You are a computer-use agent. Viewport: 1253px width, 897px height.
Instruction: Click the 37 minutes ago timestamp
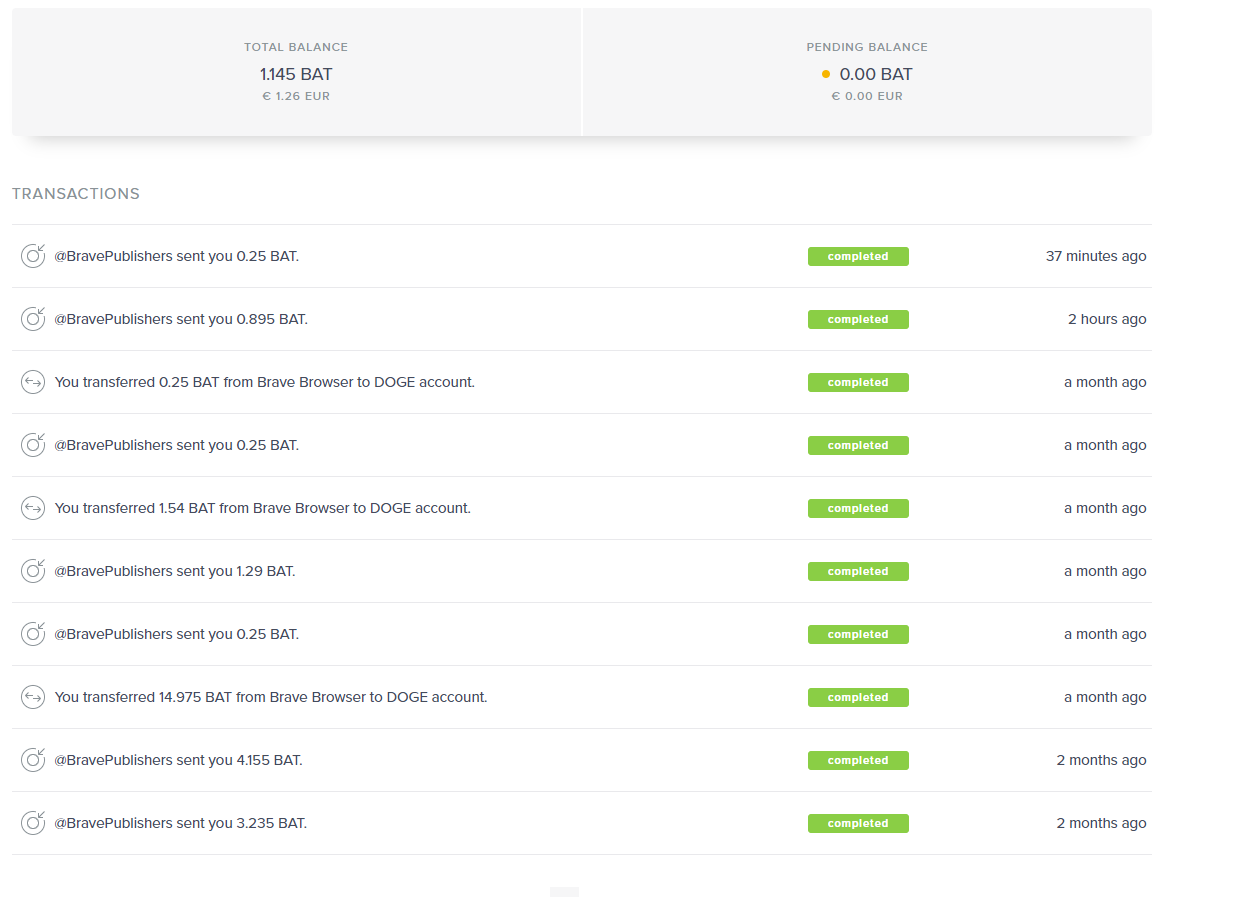(x=1096, y=256)
